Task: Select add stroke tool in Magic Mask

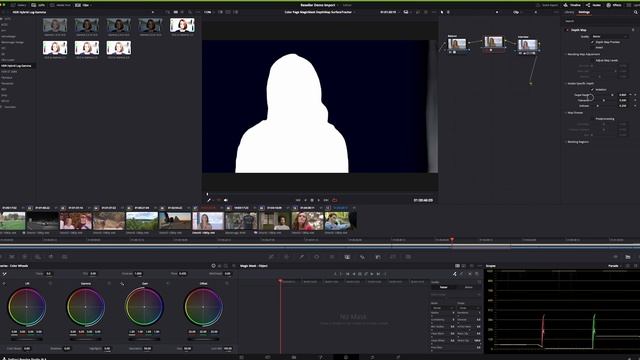Action: point(454,274)
